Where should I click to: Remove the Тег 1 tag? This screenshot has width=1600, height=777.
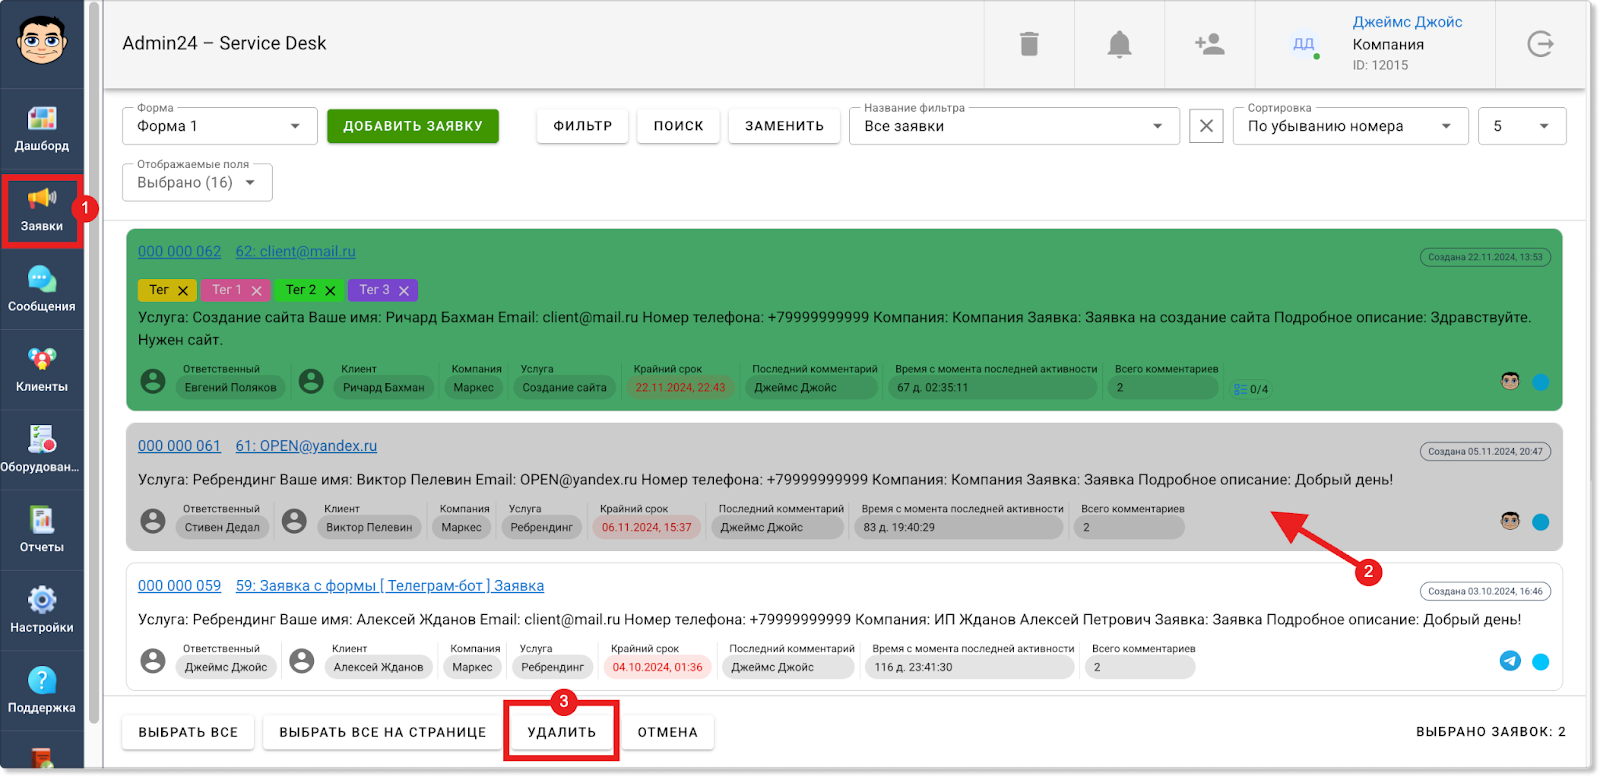click(x=257, y=291)
